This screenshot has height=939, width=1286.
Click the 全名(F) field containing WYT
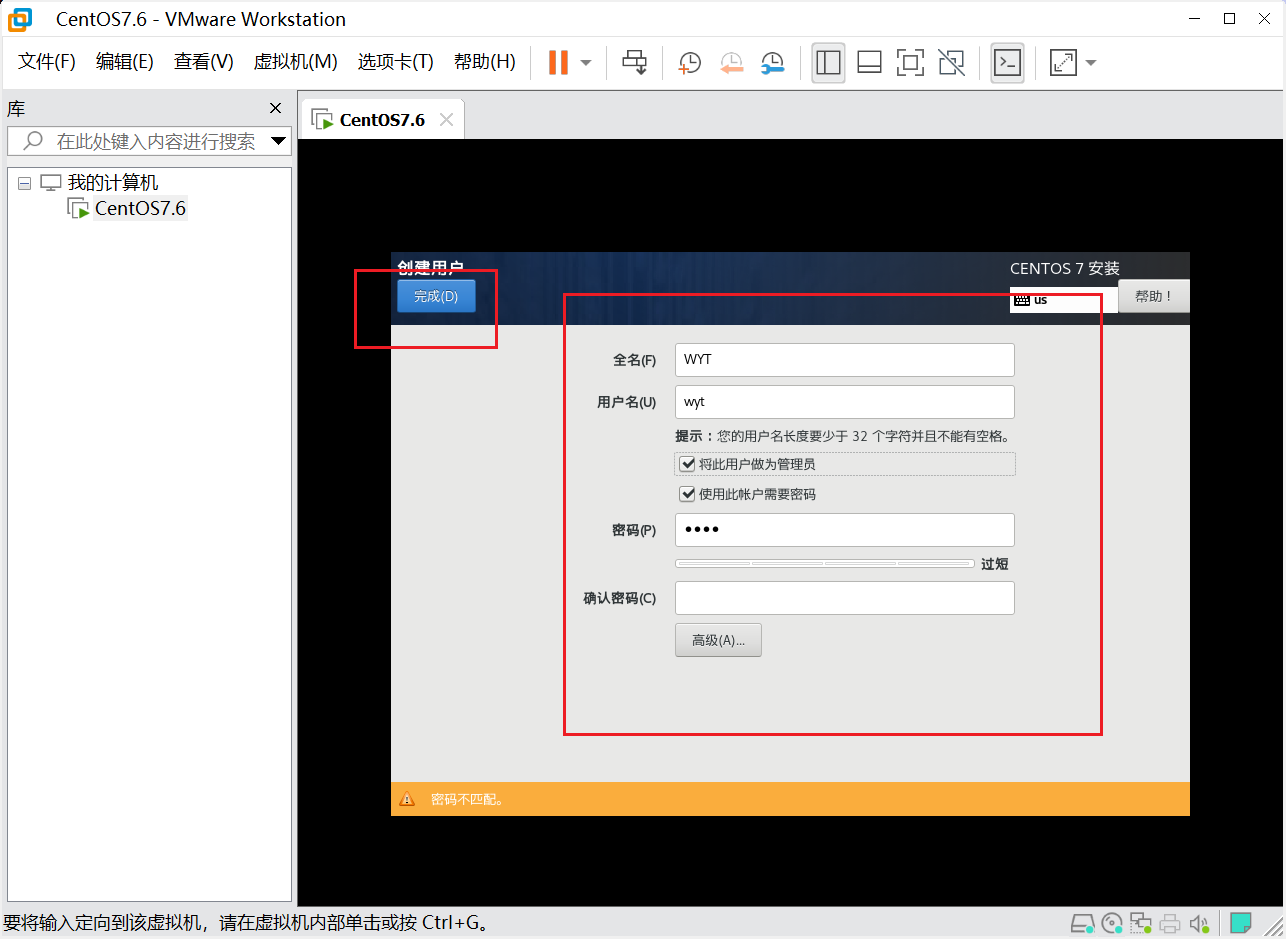pos(845,360)
